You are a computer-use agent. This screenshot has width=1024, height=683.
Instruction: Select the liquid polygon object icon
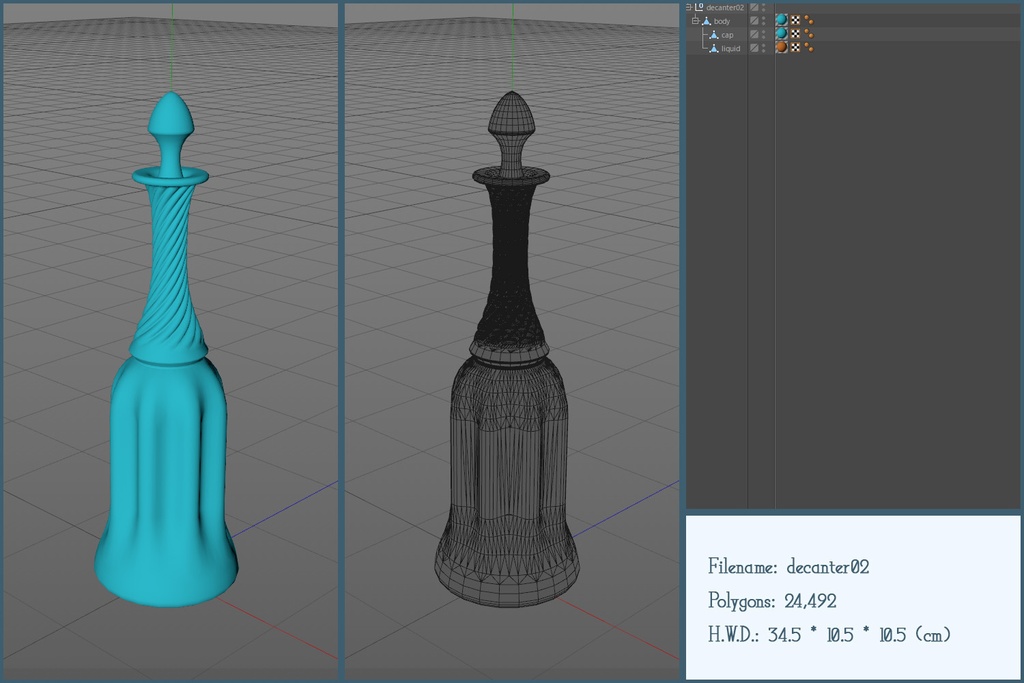(x=714, y=48)
